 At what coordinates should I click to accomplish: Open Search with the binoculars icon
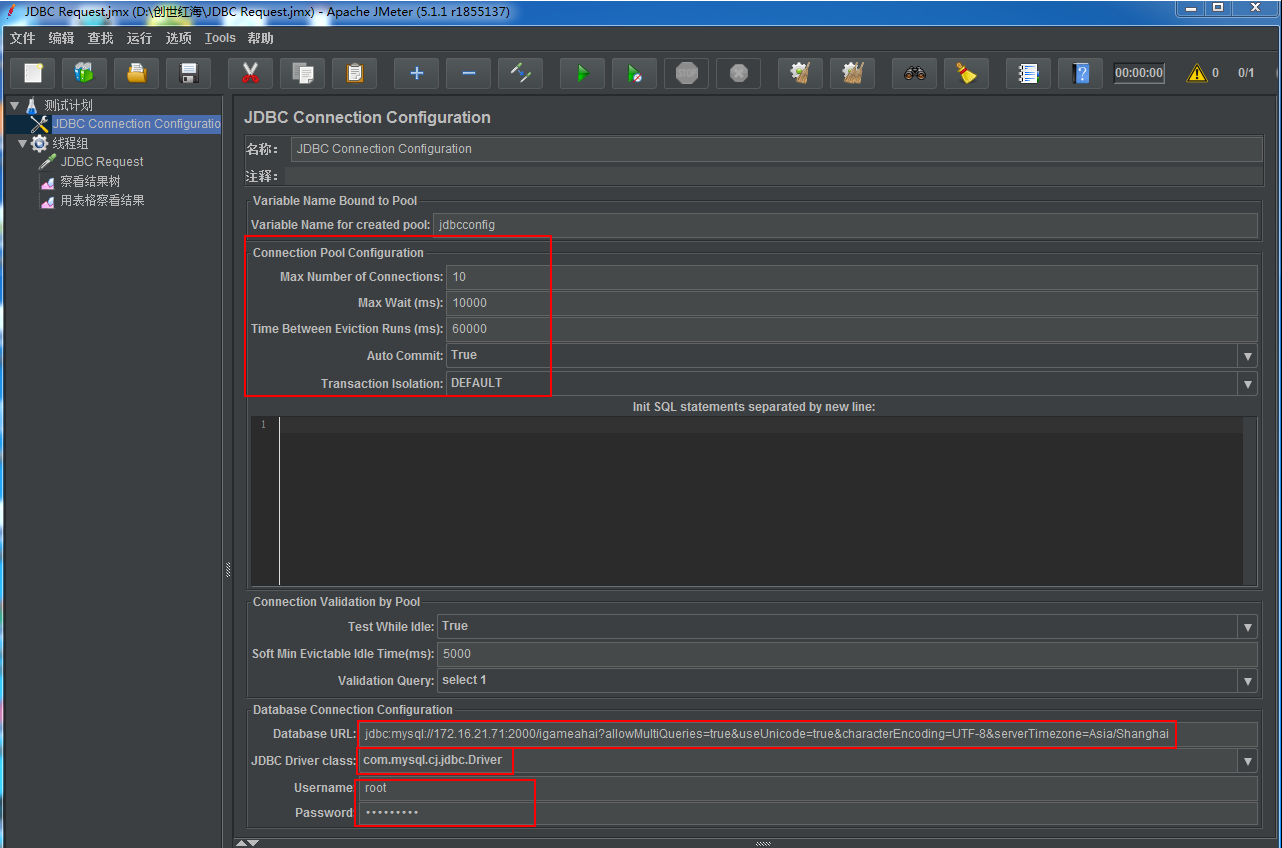tap(915, 73)
